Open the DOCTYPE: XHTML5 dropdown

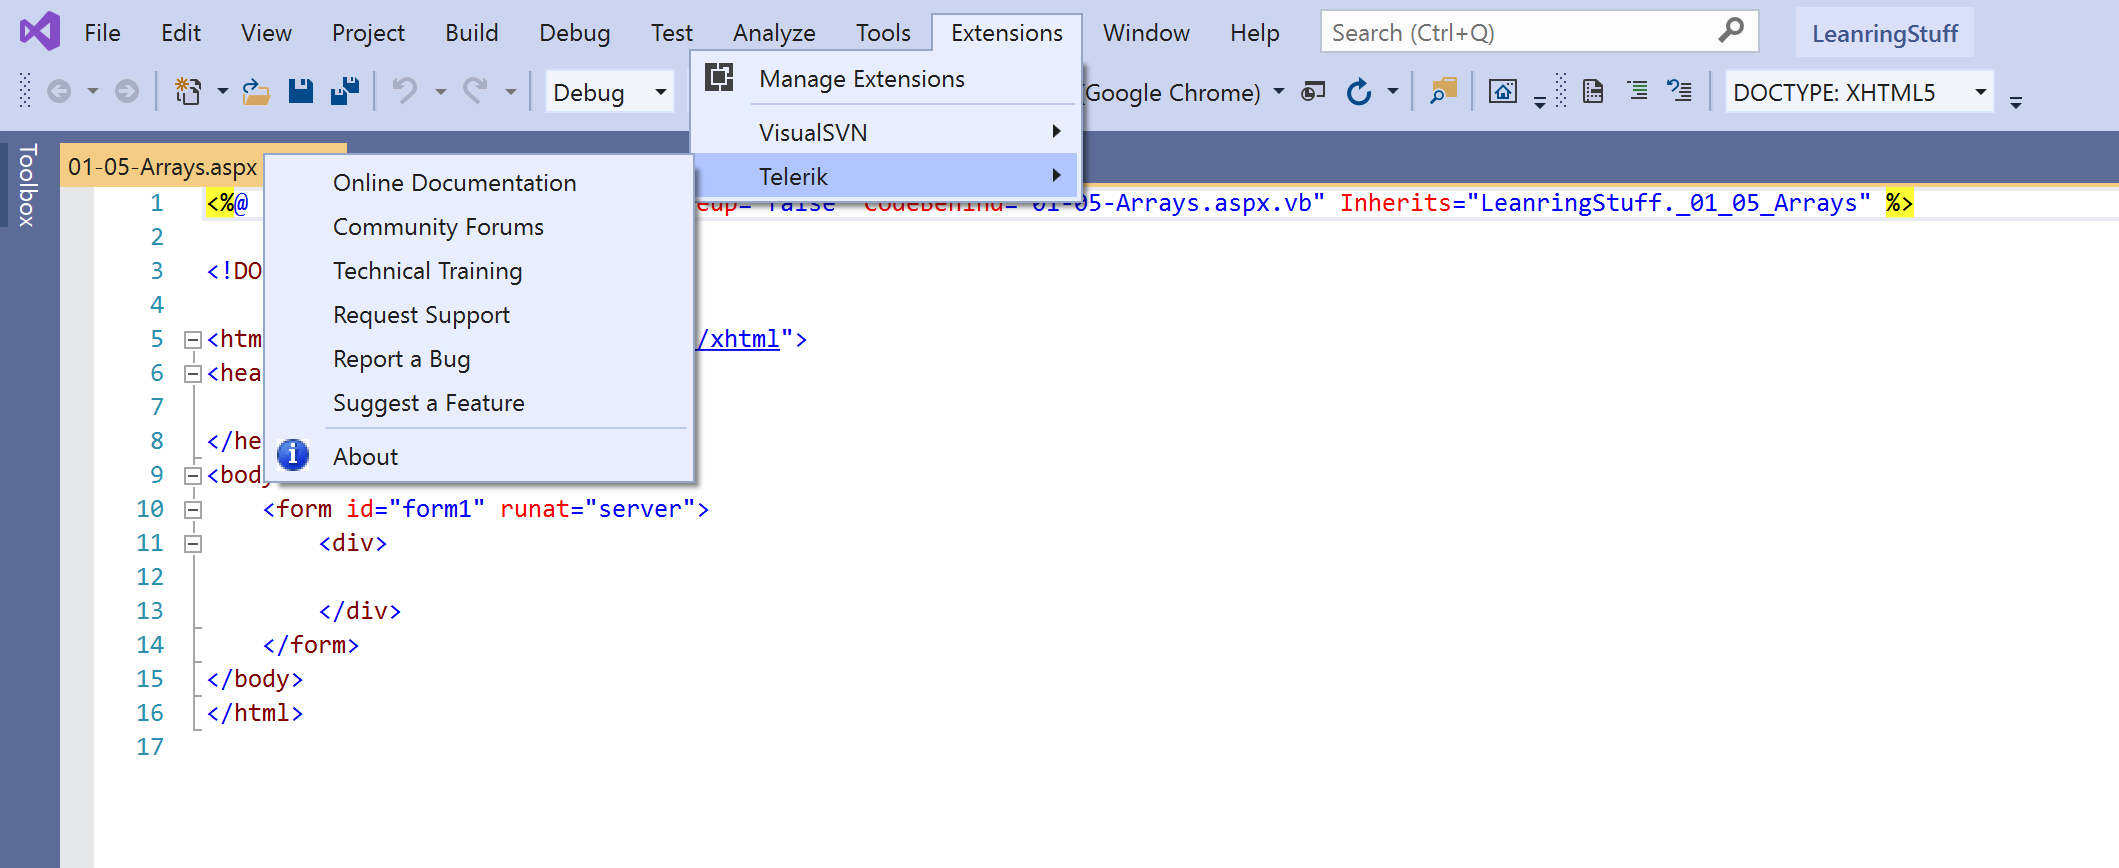tap(1859, 92)
